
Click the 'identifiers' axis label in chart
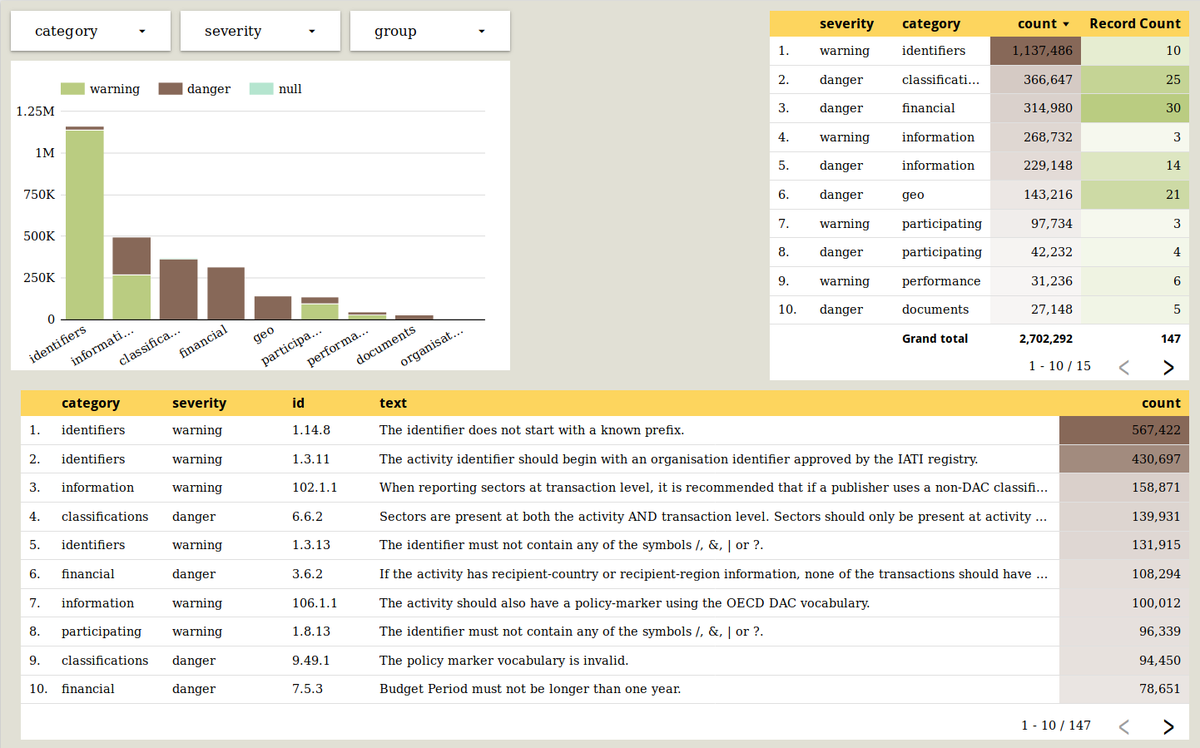(x=58, y=343)
